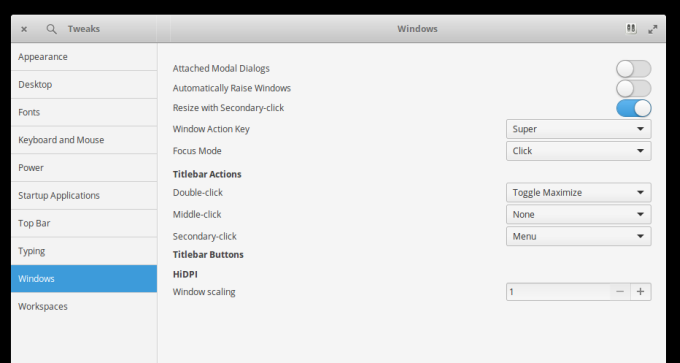This screenshot has height=363, width=680.
Task: Open Keyboard and Mouse settings
Action: (x=84, y=140)
